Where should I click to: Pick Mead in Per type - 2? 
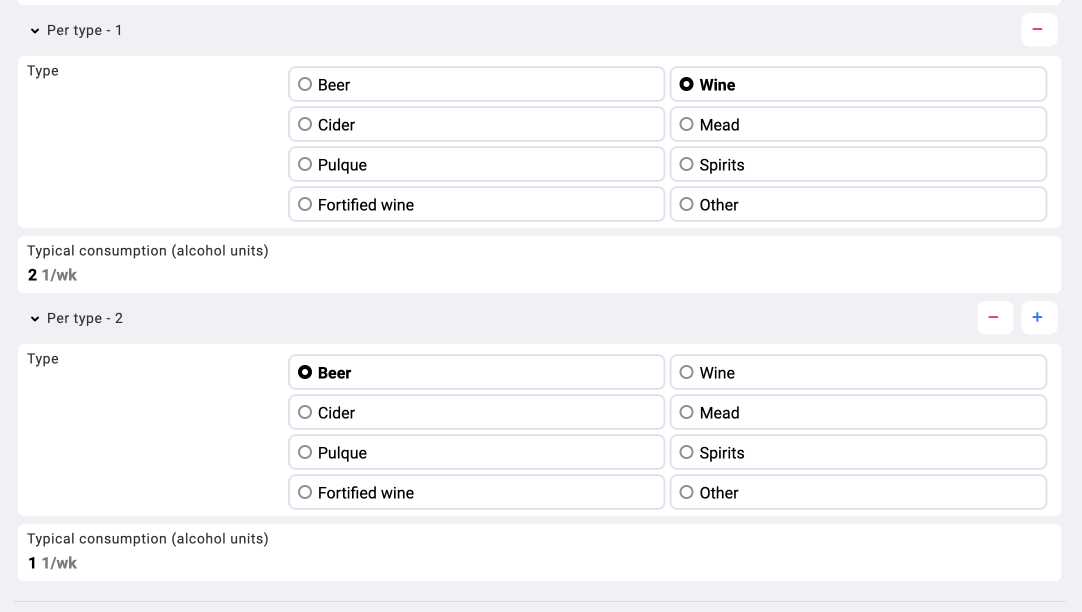(x=857, y=413)
